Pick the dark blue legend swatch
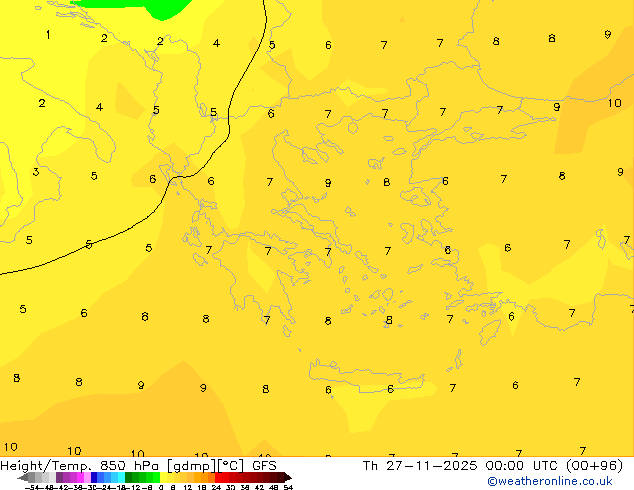 pos(94,477)
